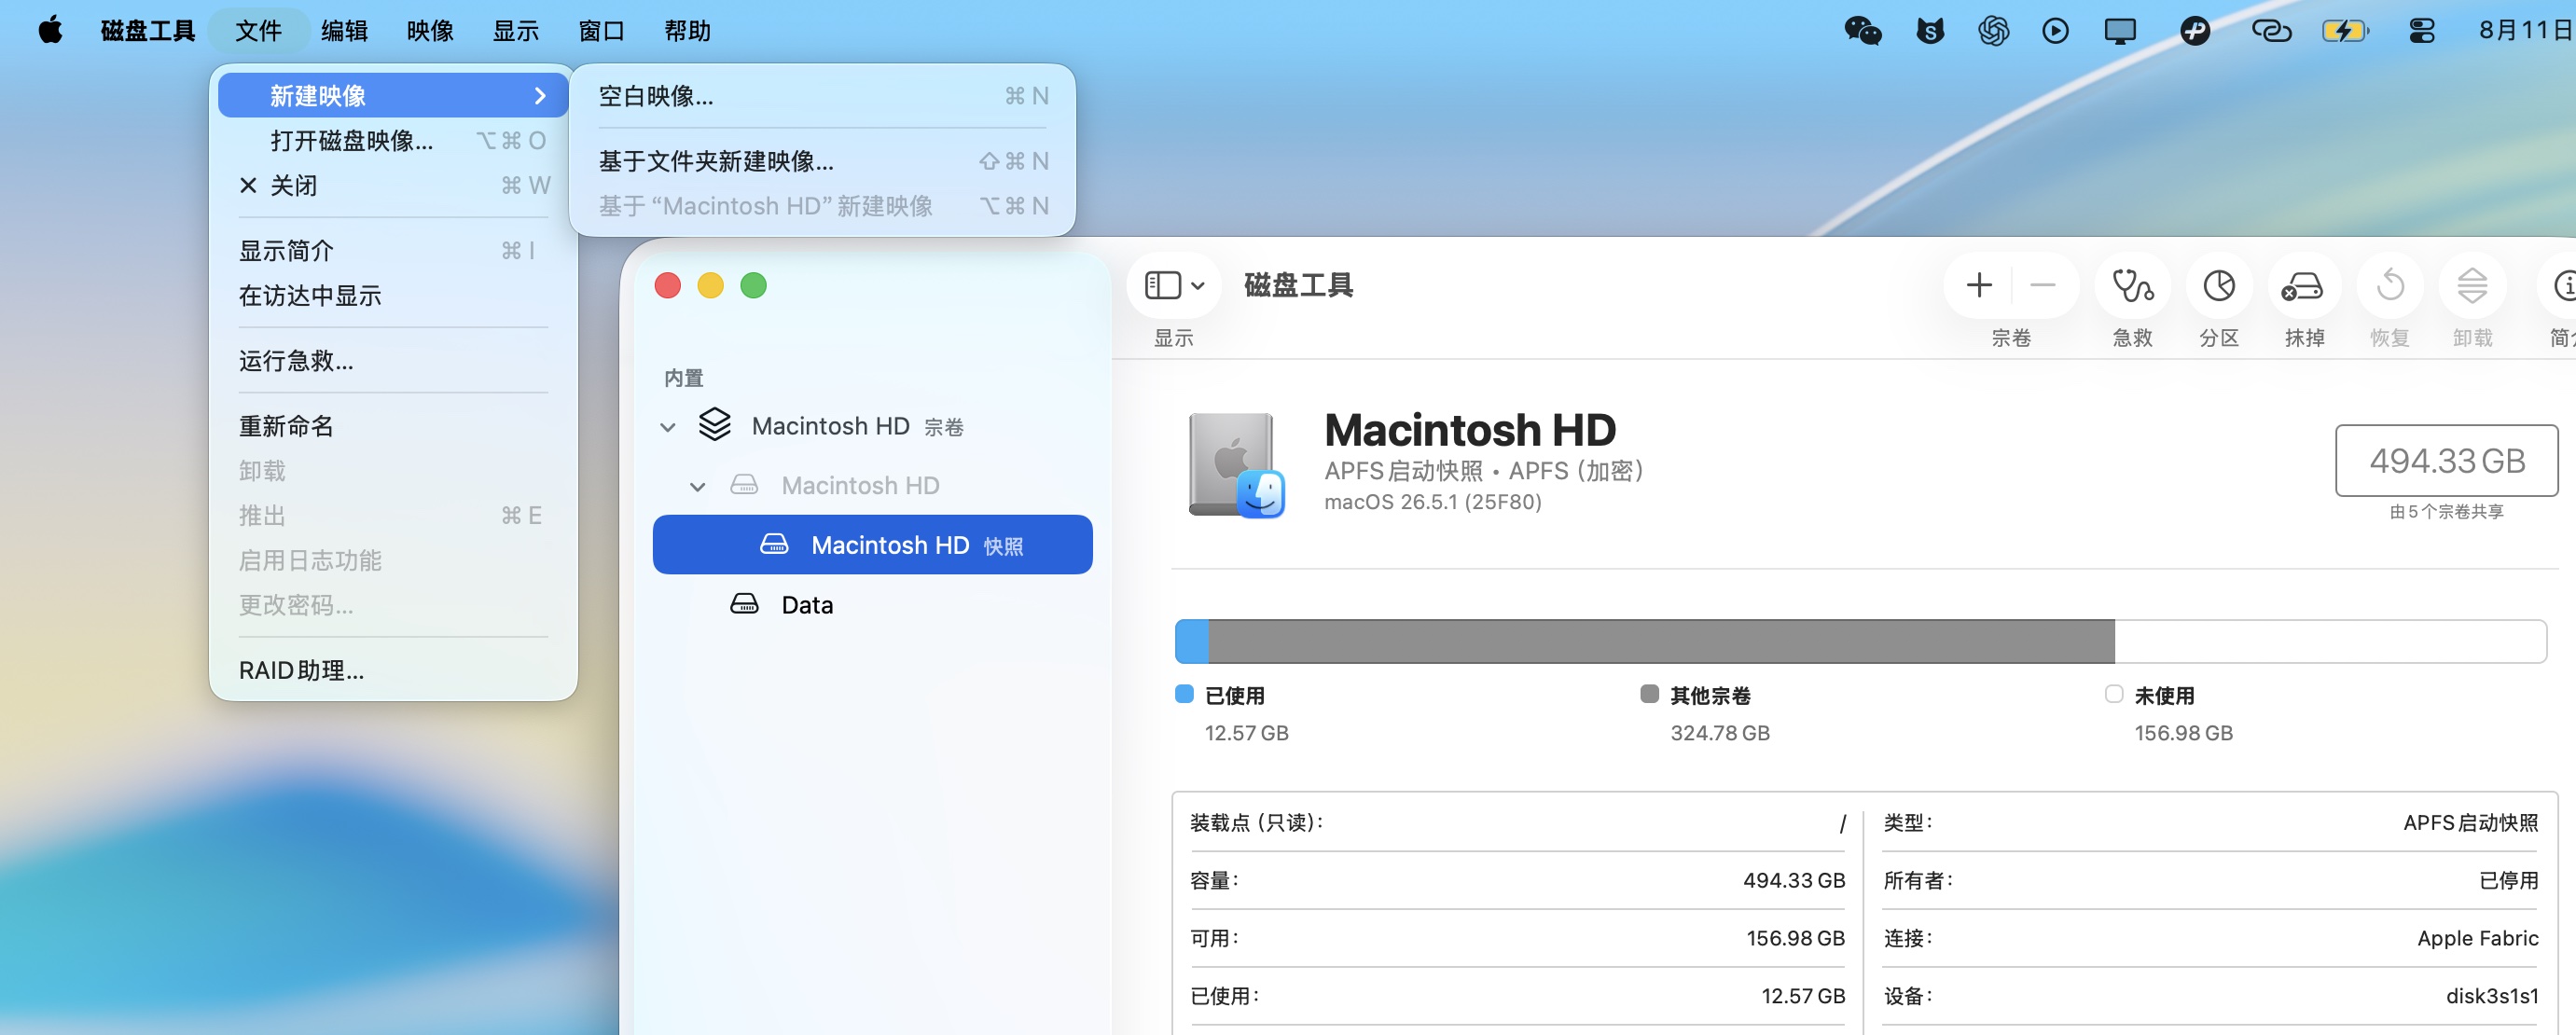This screenshot has width=2576, height=1035.
Task: Open the 映像 menu
Action: [430, 31]
